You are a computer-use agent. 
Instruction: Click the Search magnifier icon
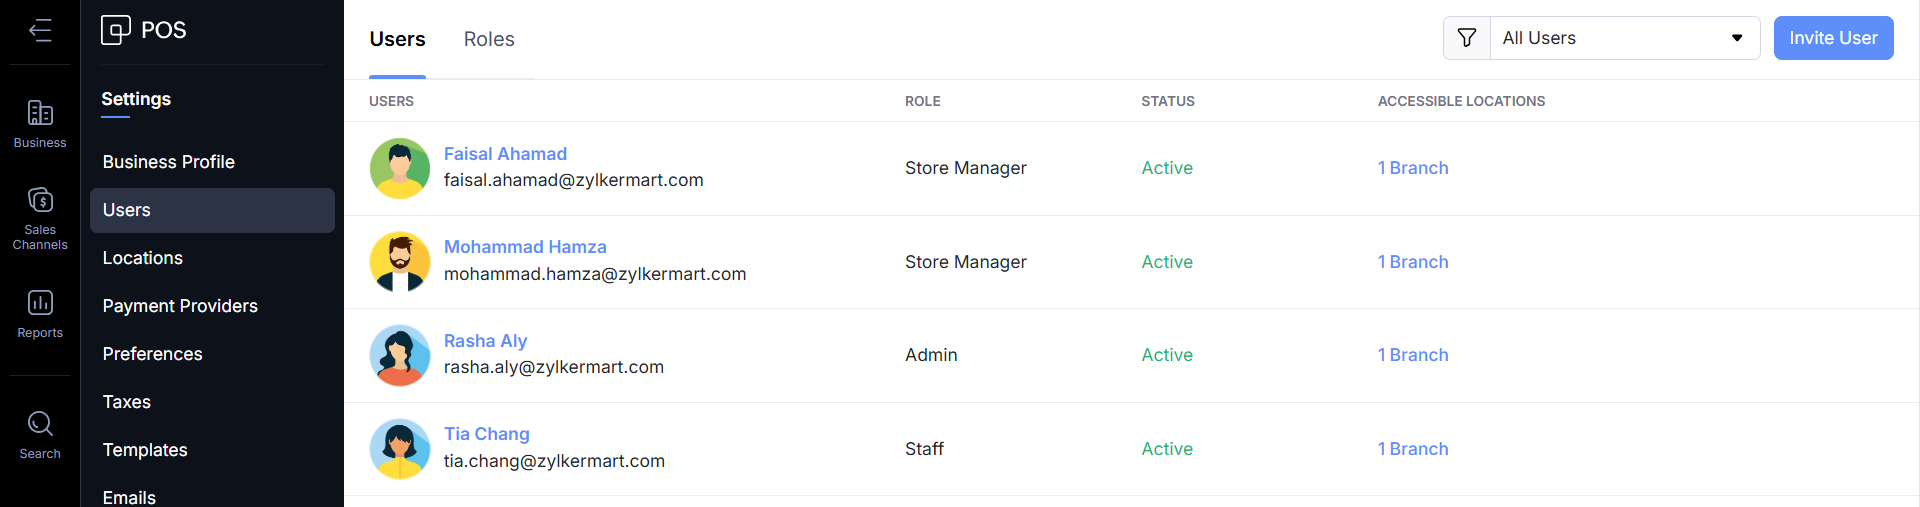coord(40,424)
